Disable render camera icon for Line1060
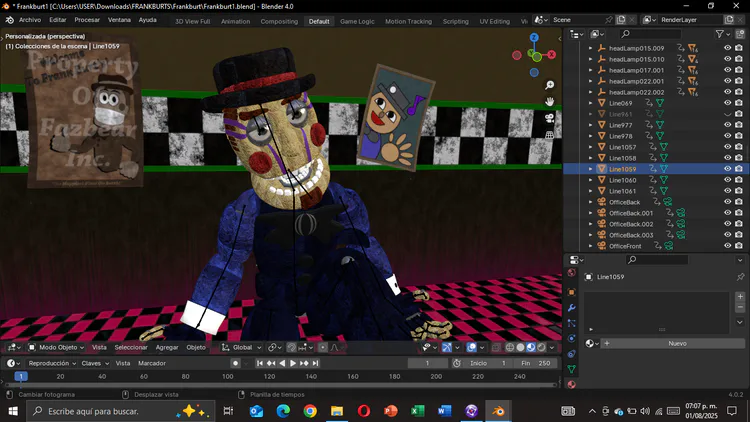 [x=739, y=180]
